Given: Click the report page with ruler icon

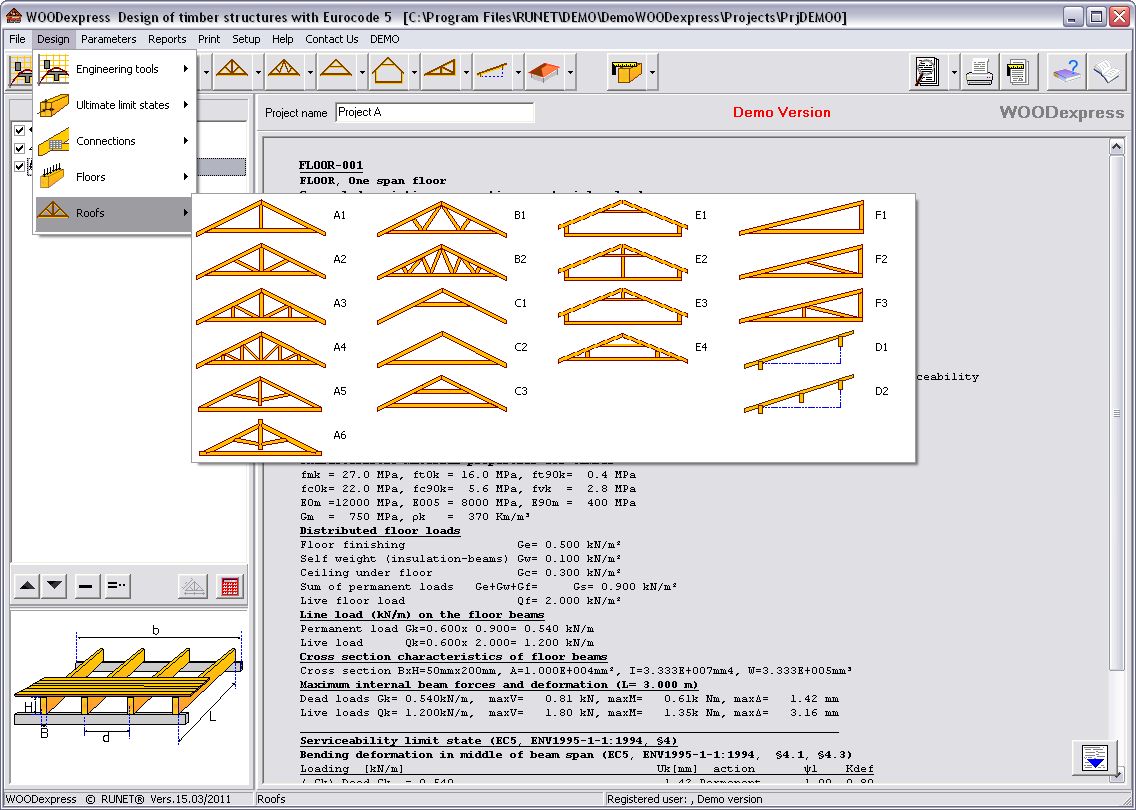Looking at the screenshot, I should pyautogui.click(x=1018, y=72).
